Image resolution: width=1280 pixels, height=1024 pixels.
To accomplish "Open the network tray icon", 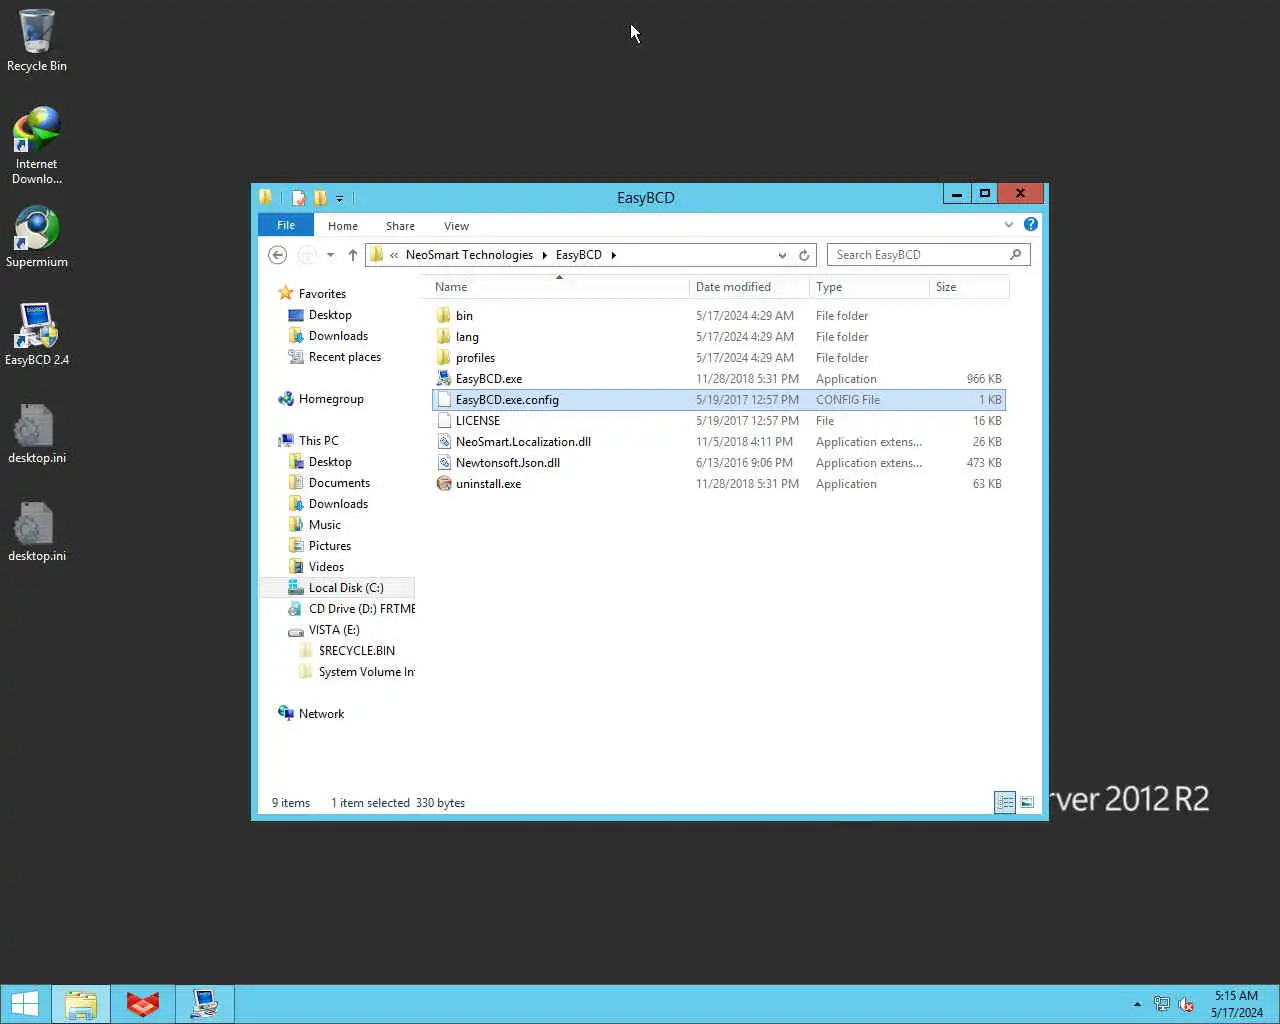I will pyautogui.click(x=1162, y=1004).
